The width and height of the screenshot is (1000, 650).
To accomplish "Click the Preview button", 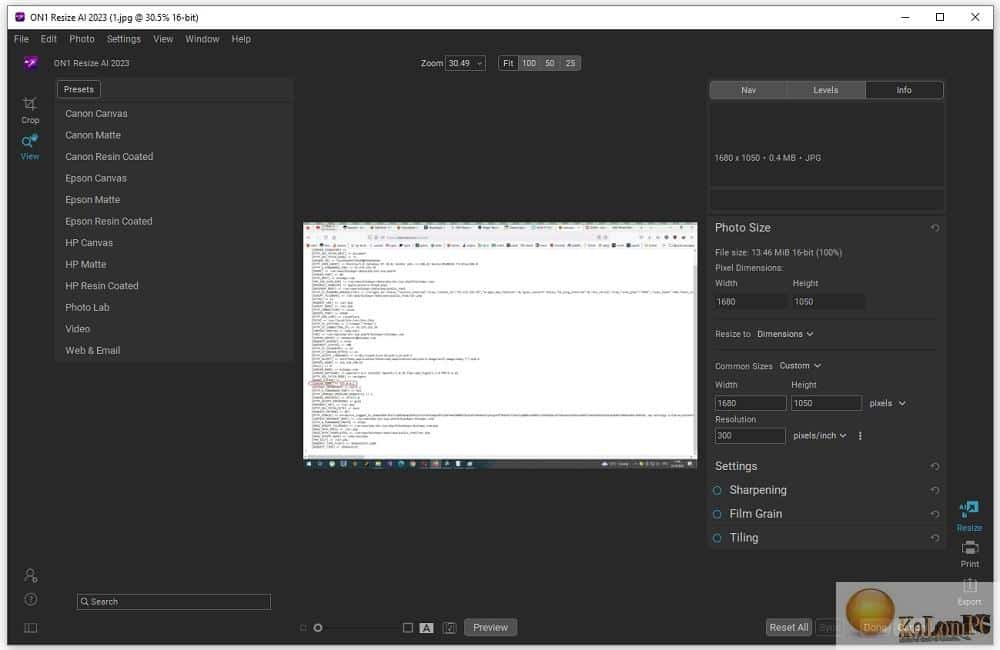I will coord(490,628).
